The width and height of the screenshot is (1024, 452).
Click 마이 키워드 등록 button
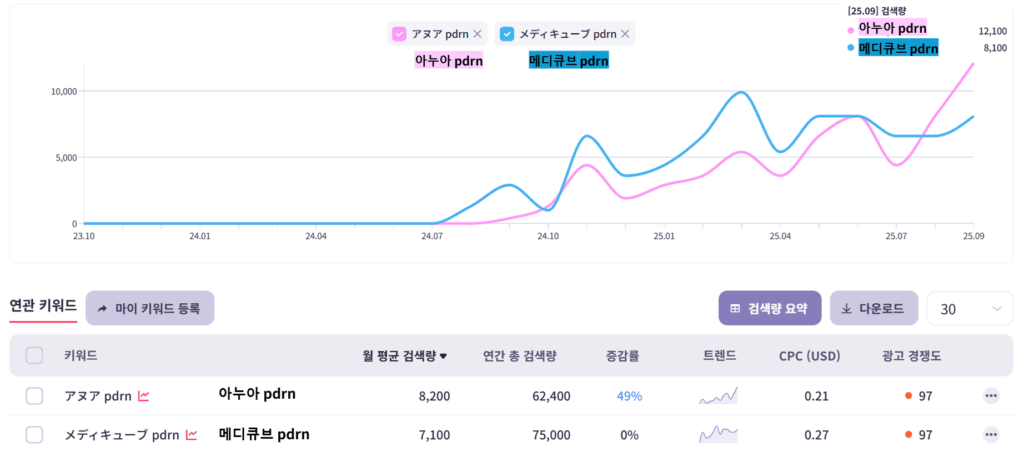pos(150,308)
